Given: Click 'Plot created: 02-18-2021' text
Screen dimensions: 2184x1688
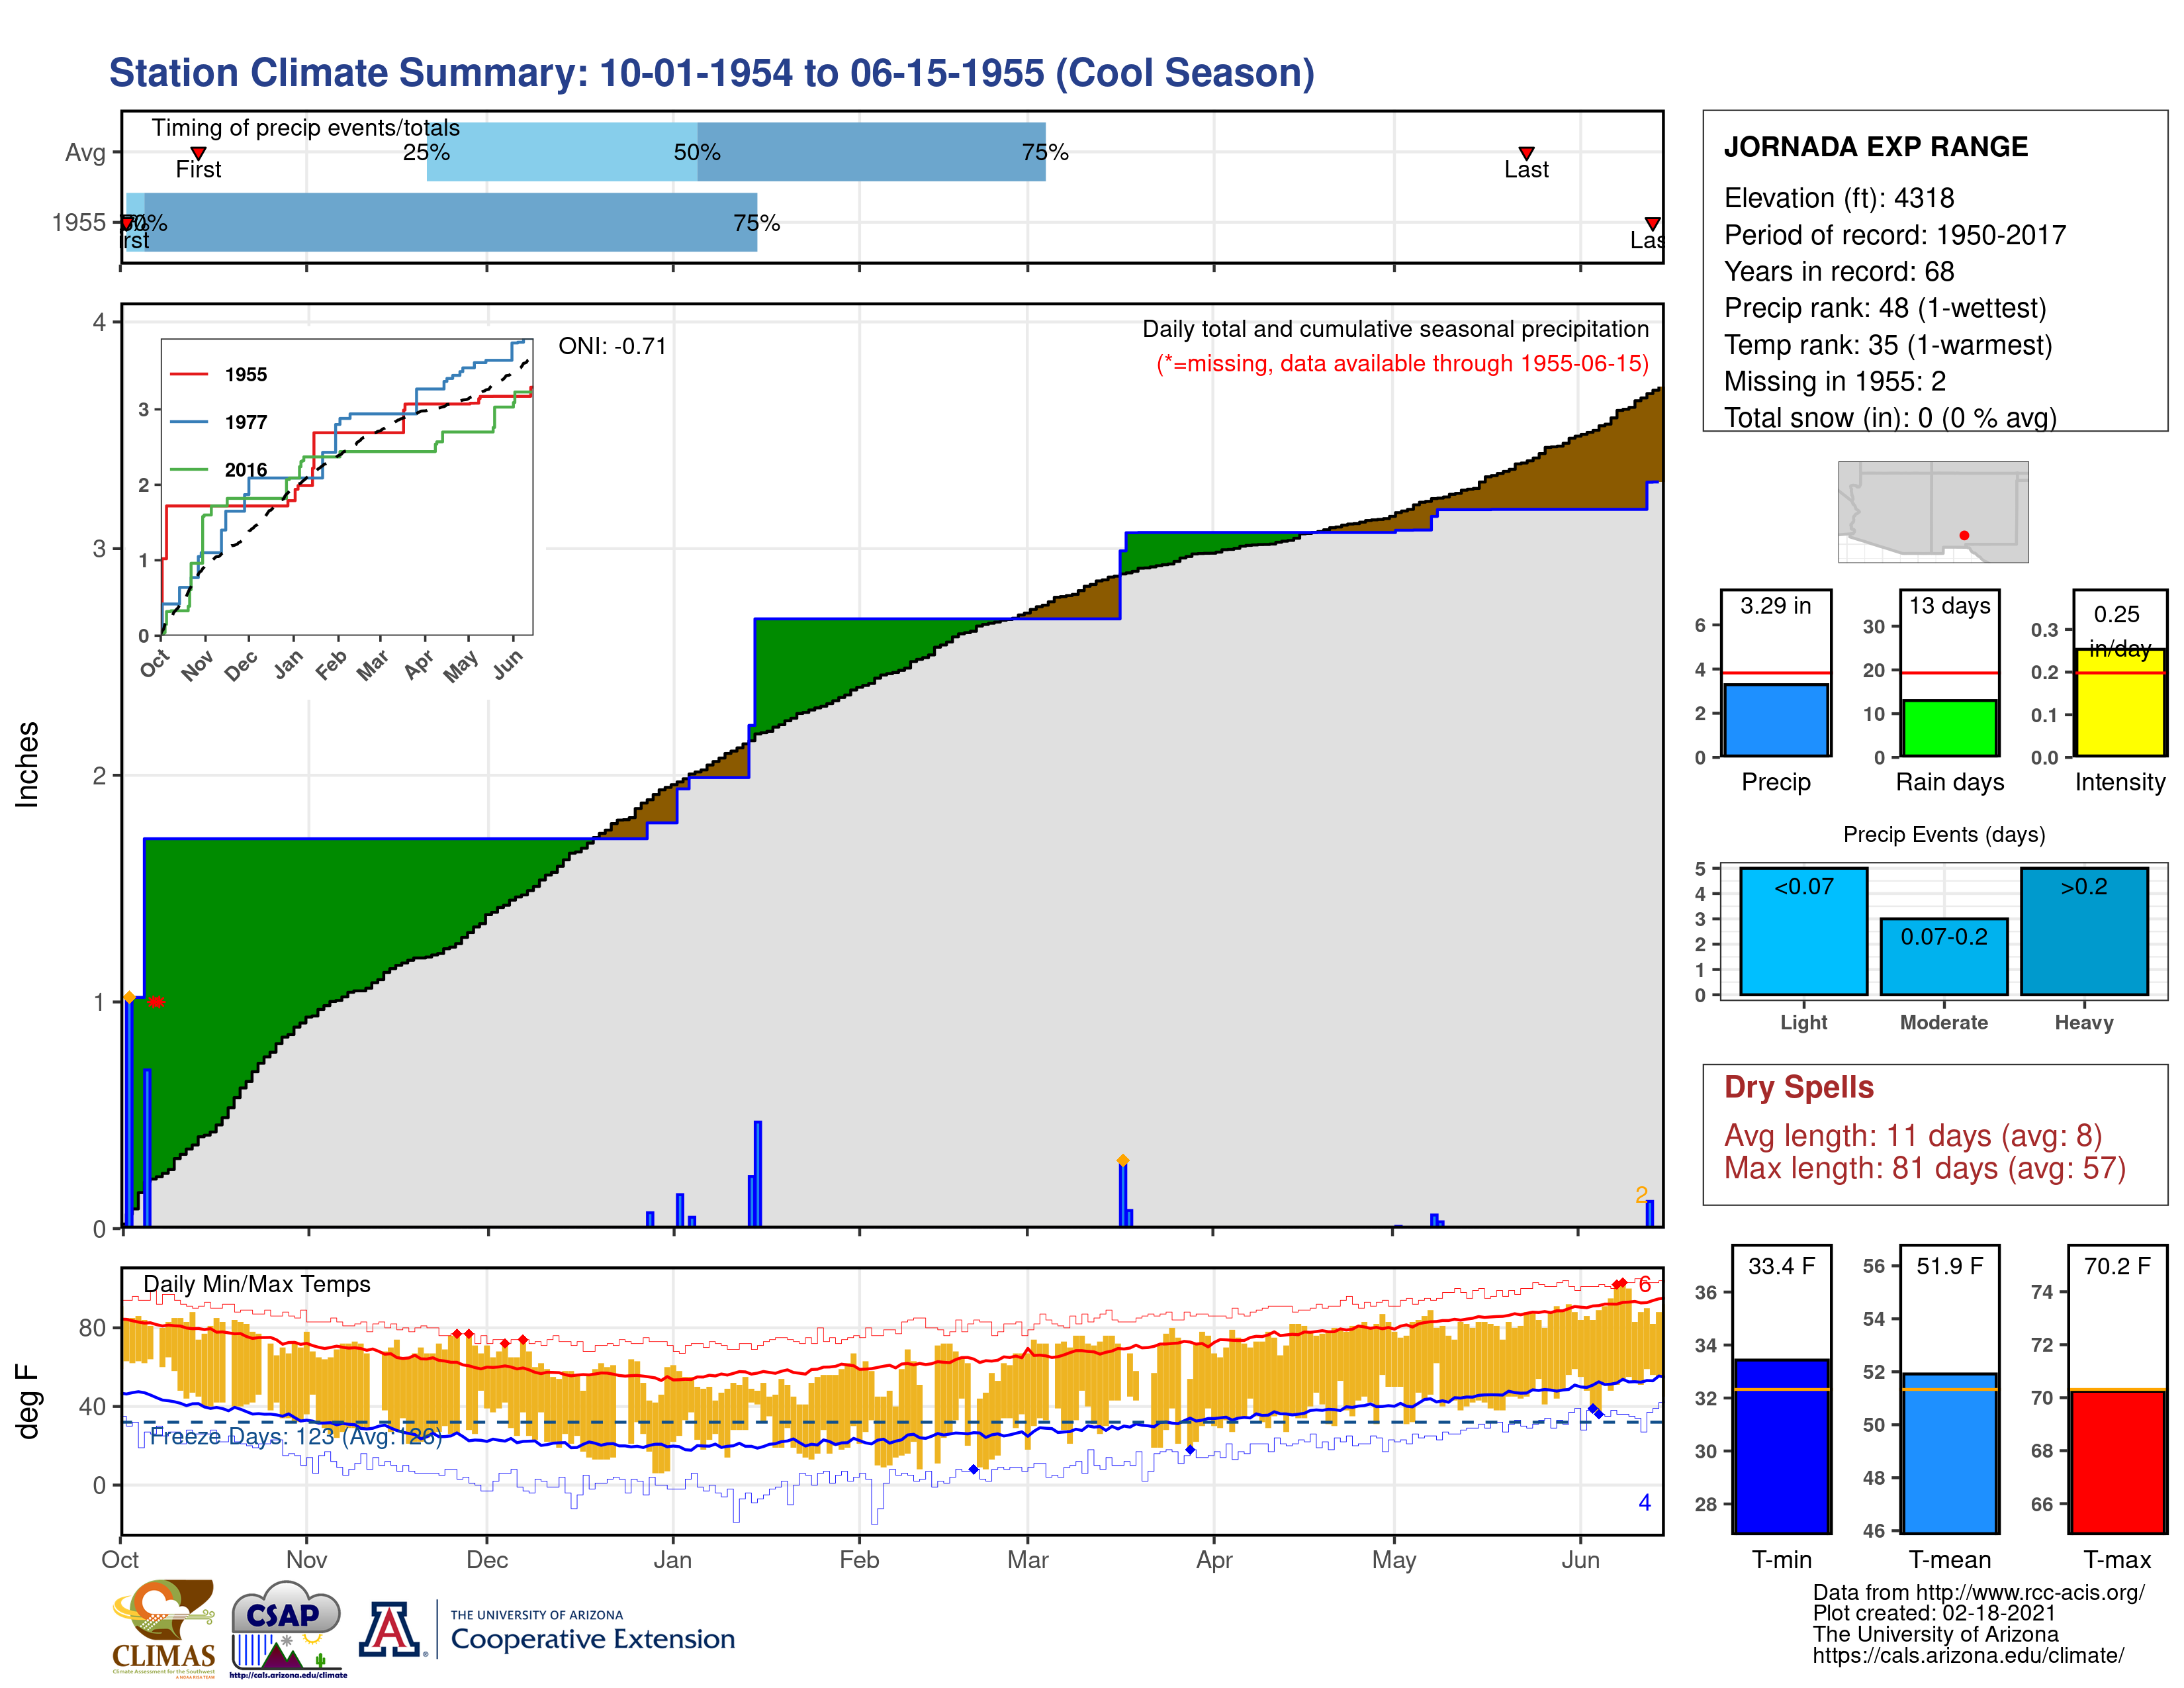Looking at the screenshot, I should pos(1934,1613).
